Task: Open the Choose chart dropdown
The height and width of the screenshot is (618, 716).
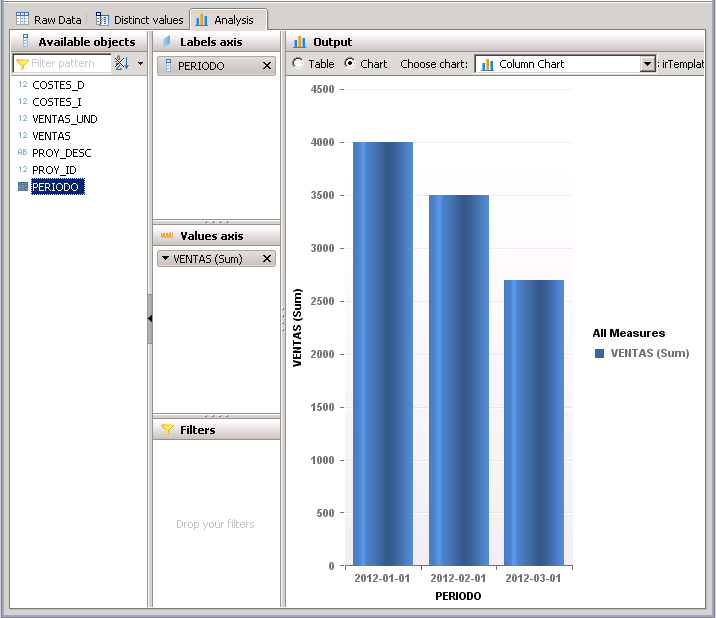Action: pos(646,64)
